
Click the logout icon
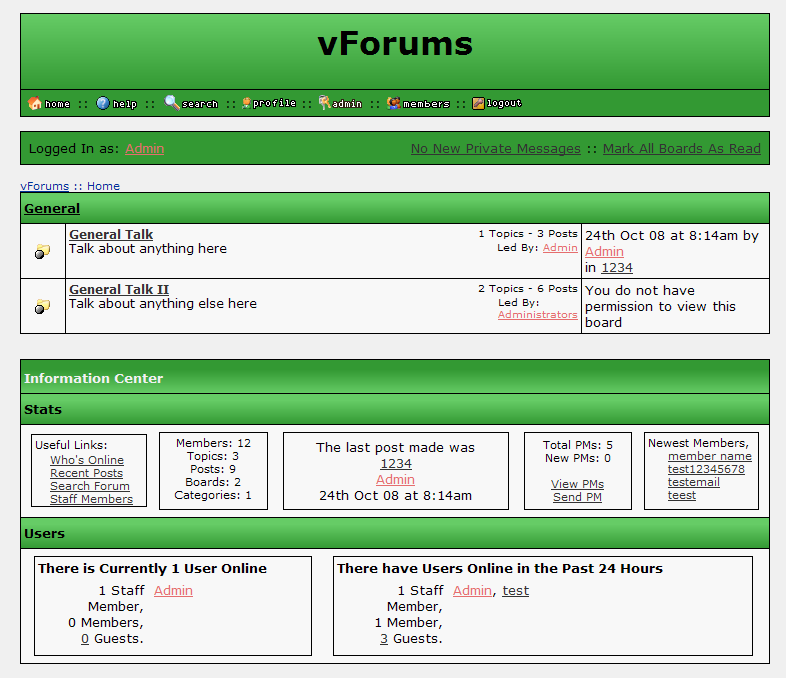(x=478, y=103)
